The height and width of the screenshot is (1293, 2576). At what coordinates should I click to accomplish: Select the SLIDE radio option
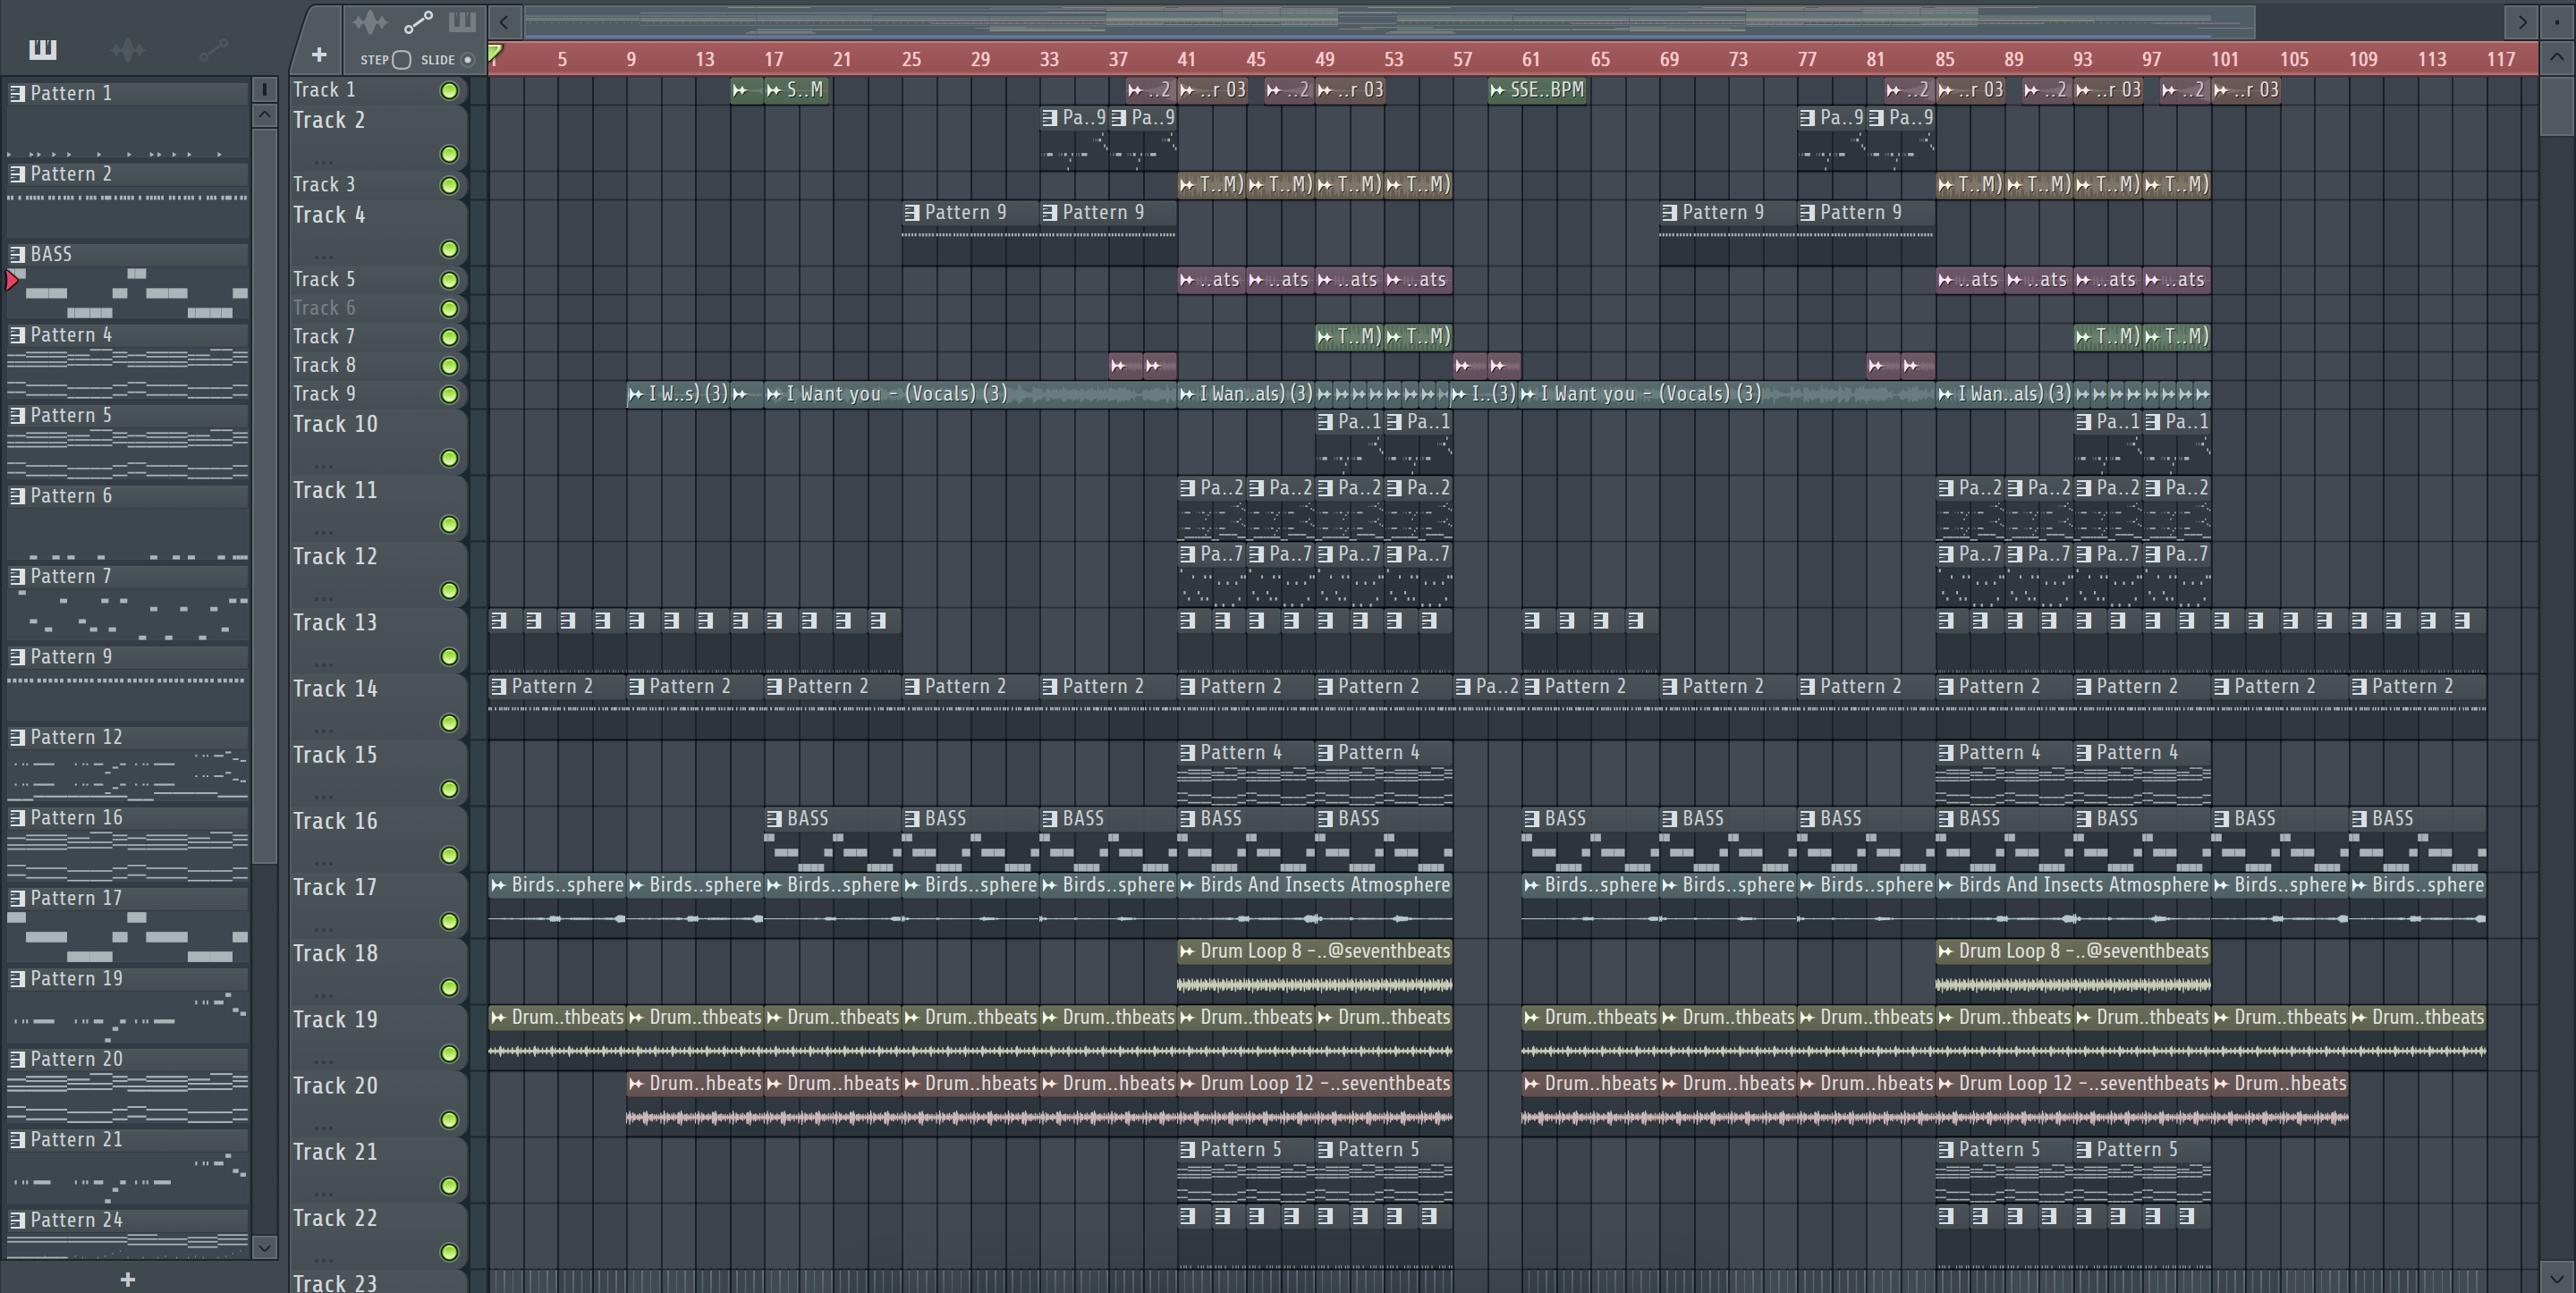(467, 60)
